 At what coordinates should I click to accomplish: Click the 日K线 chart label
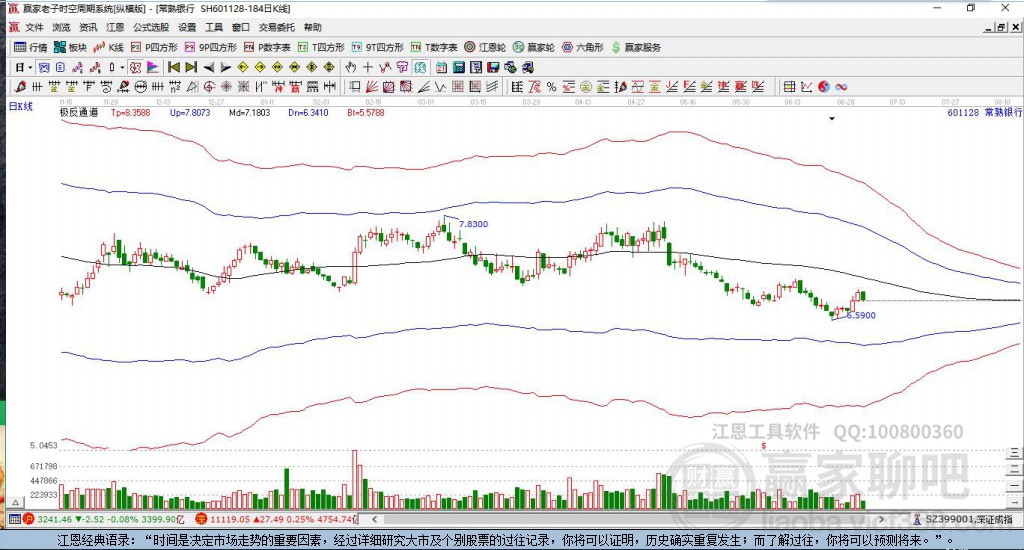pos(21,106)
